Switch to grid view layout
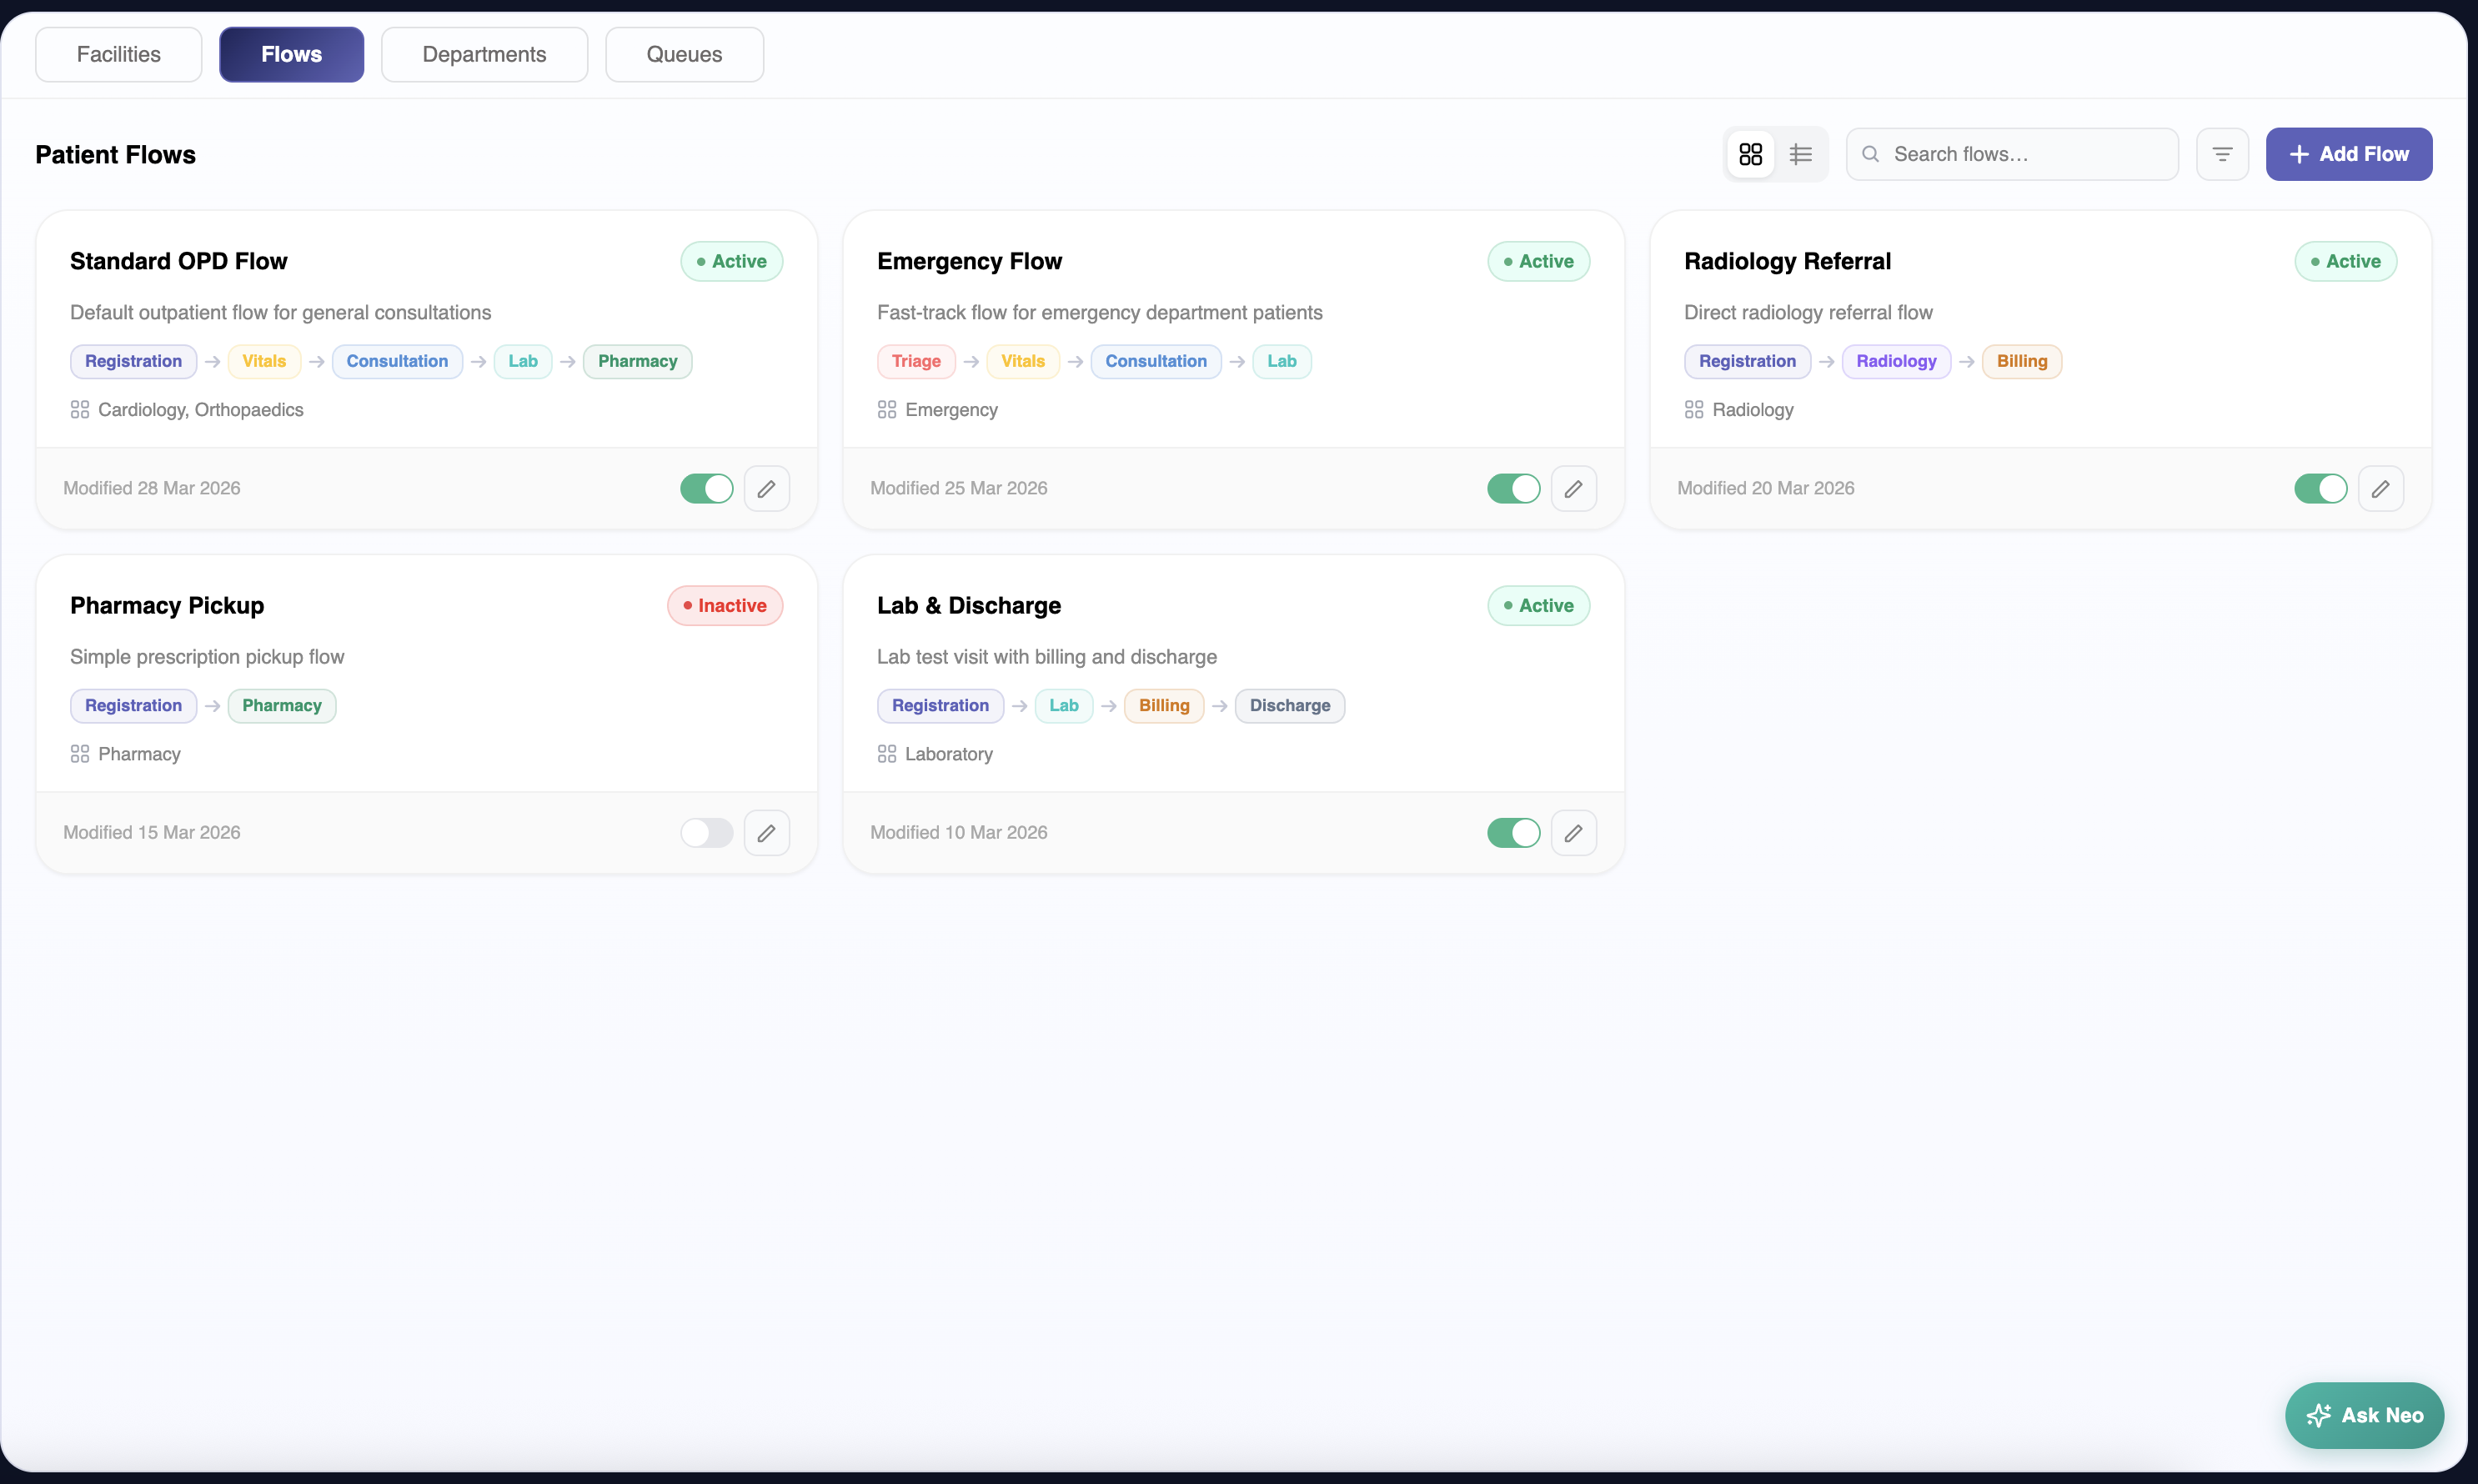The image size is (2478, 1484). 1750,154
